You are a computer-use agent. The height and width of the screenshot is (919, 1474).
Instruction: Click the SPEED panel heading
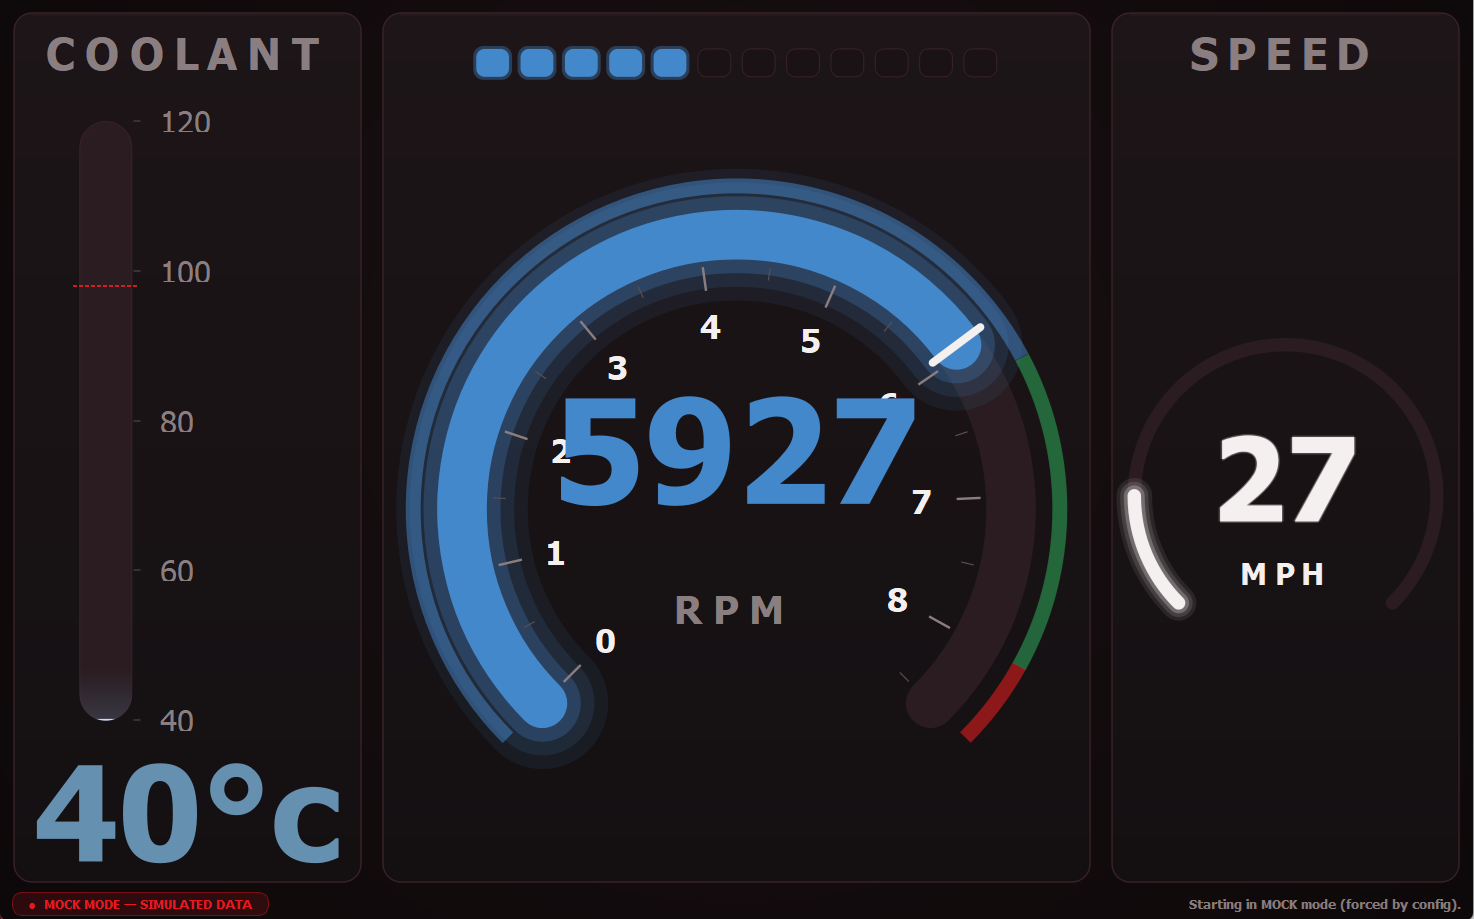click(1281, 55)
